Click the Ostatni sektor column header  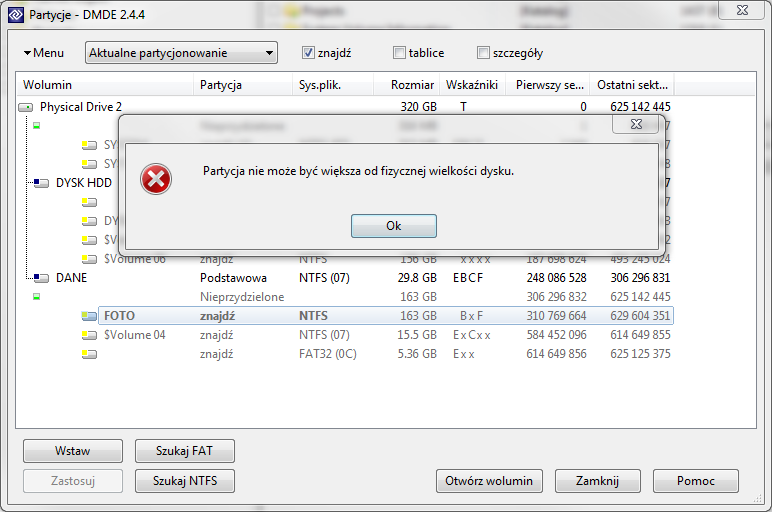coord(633,85)
